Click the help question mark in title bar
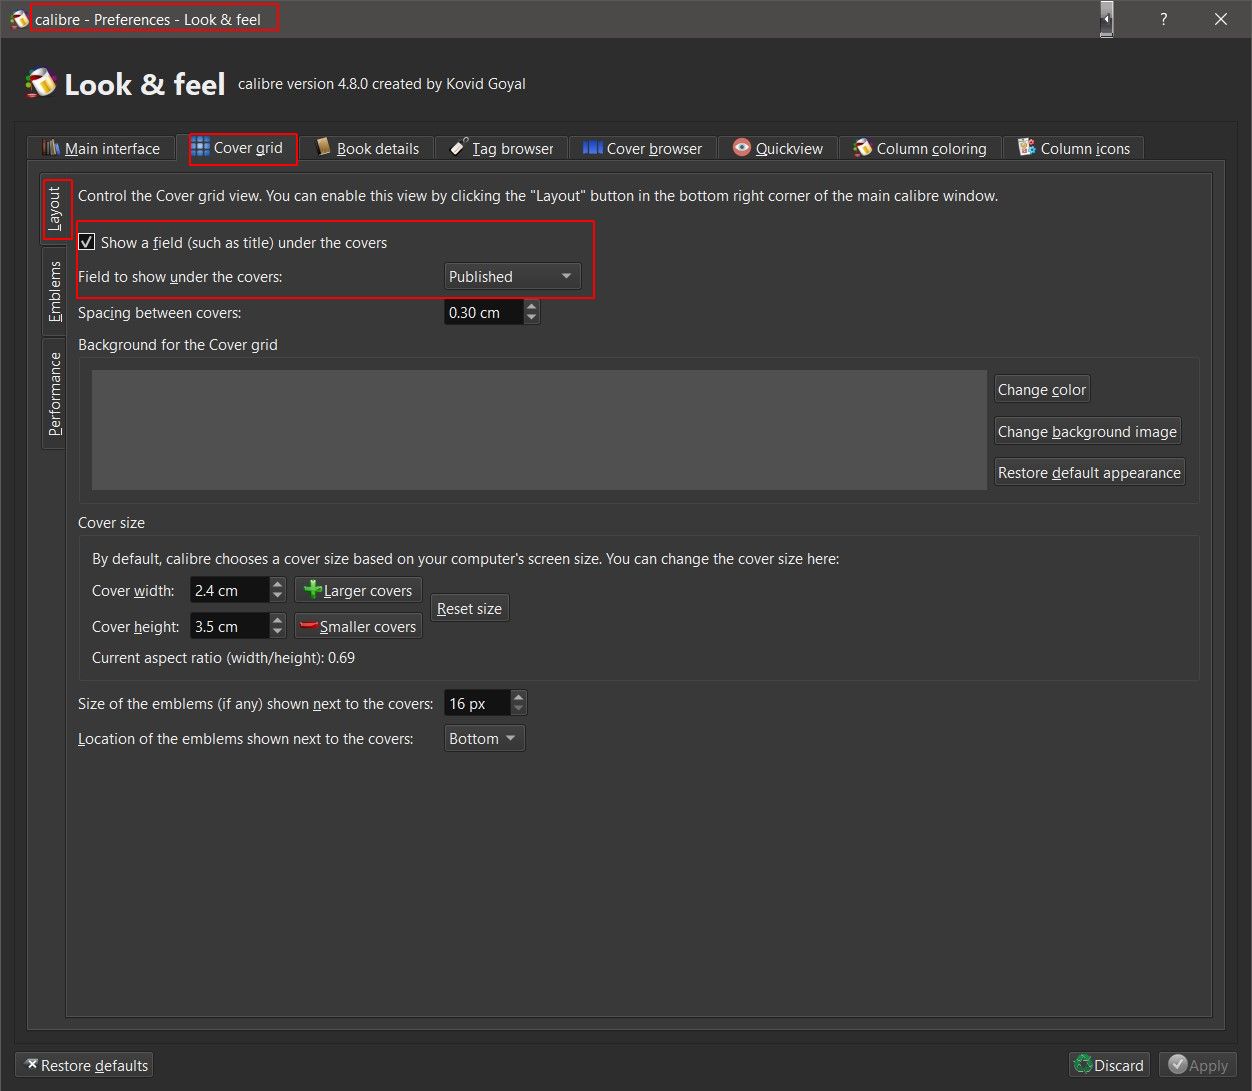 pos(1163,19)
